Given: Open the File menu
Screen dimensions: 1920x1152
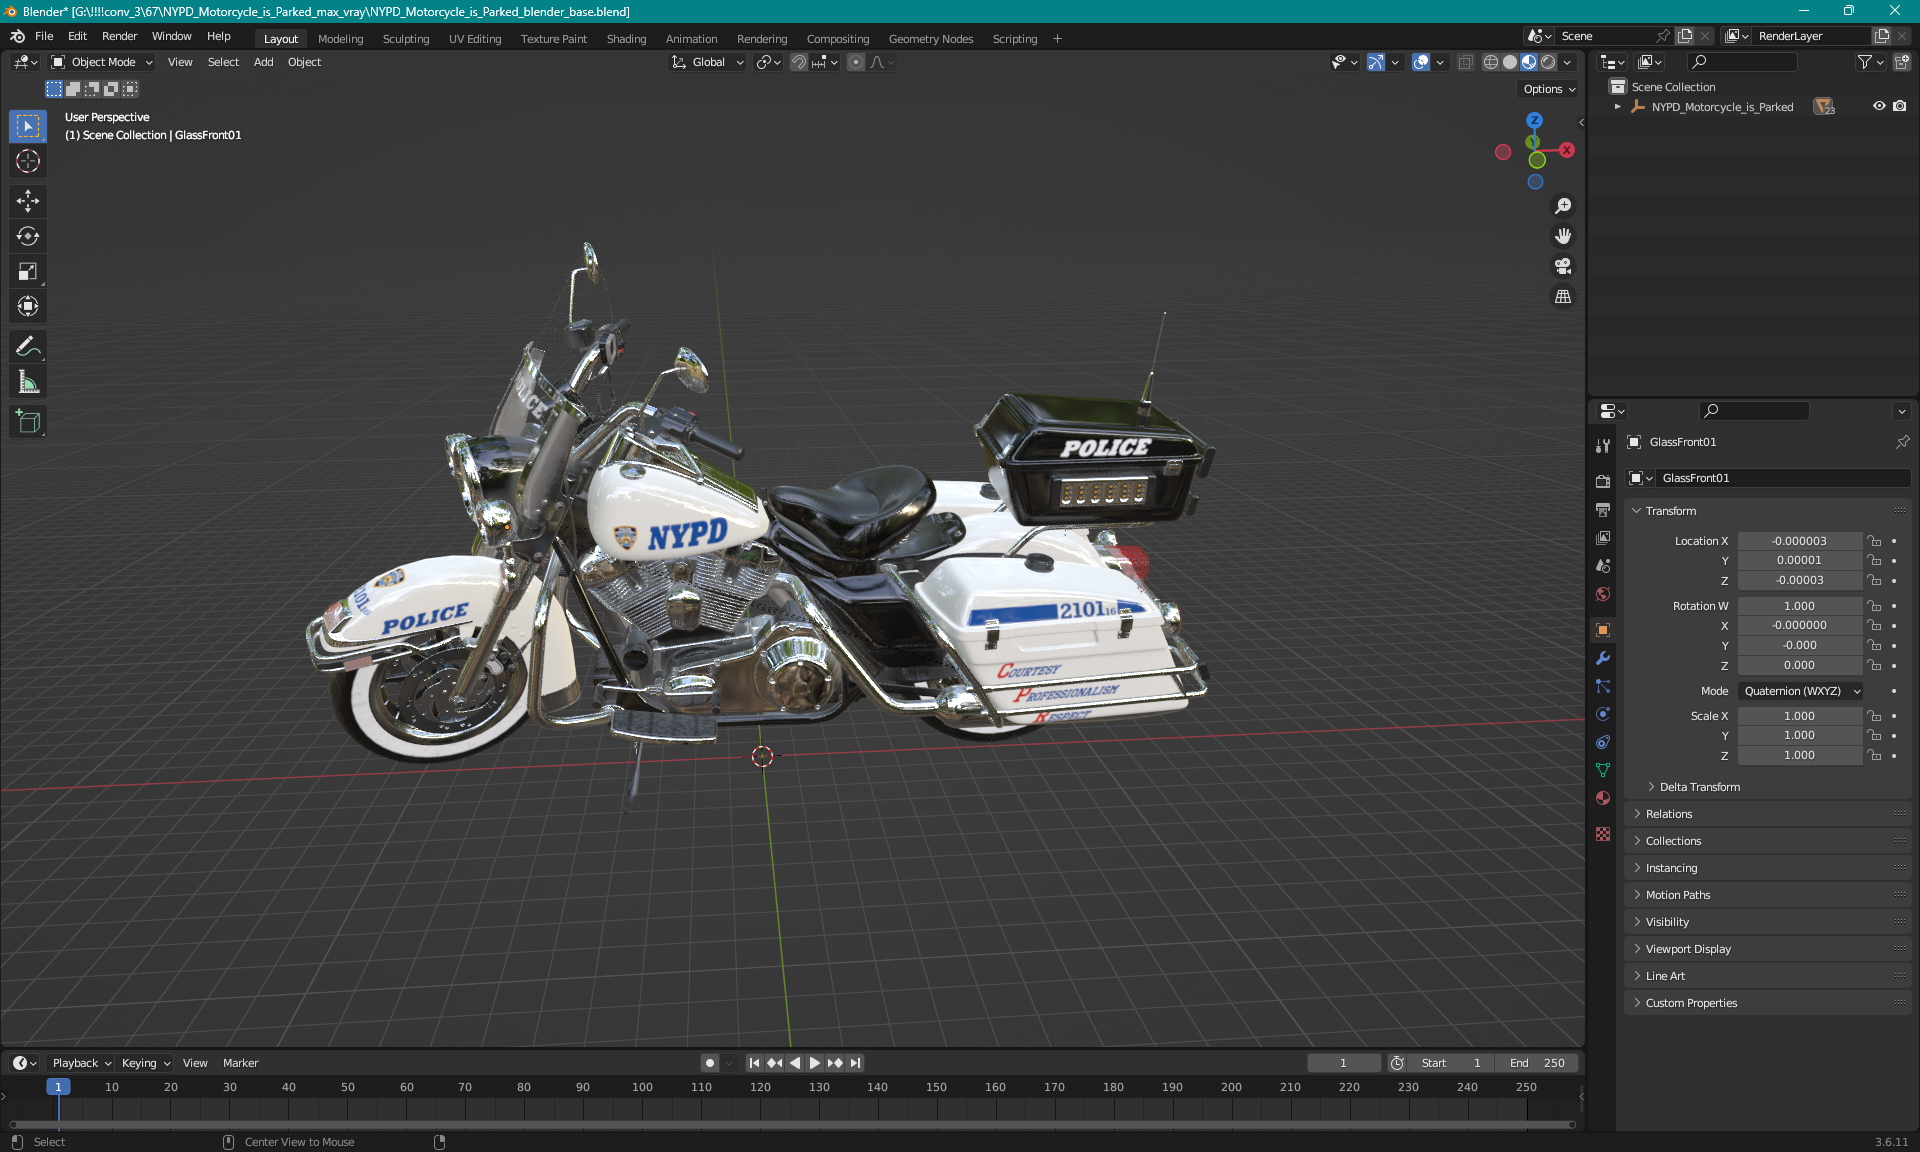Looking at the screenshot, I should coord(44,36).
